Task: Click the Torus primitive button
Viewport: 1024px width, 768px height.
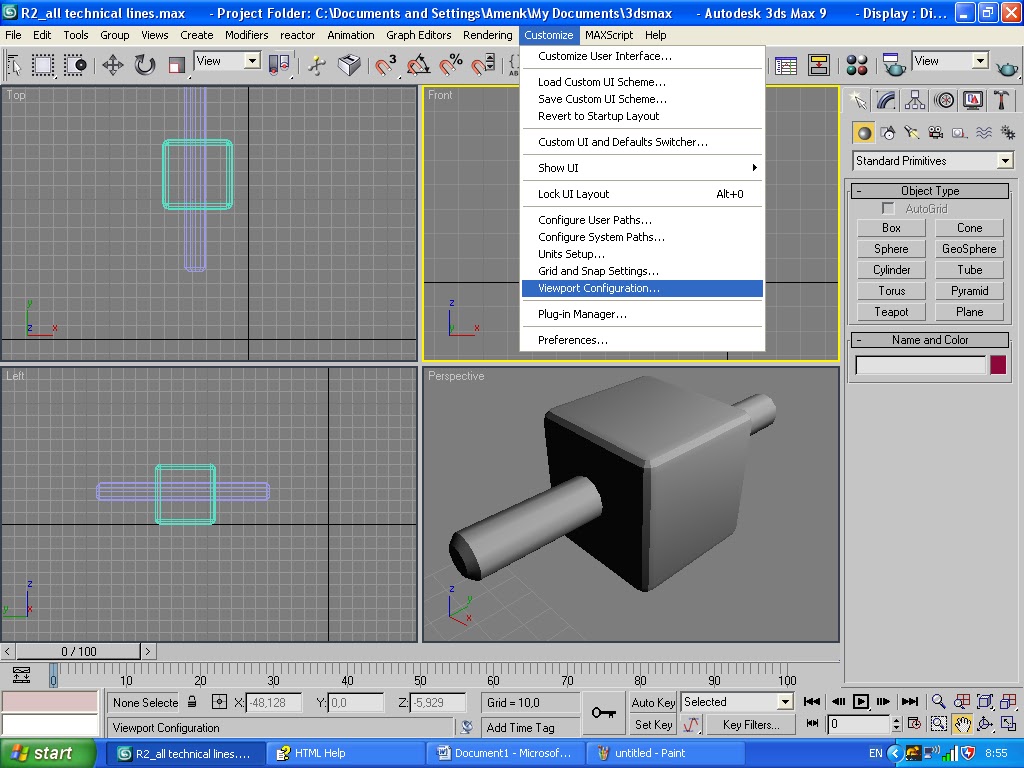Action: coord(891,291)
